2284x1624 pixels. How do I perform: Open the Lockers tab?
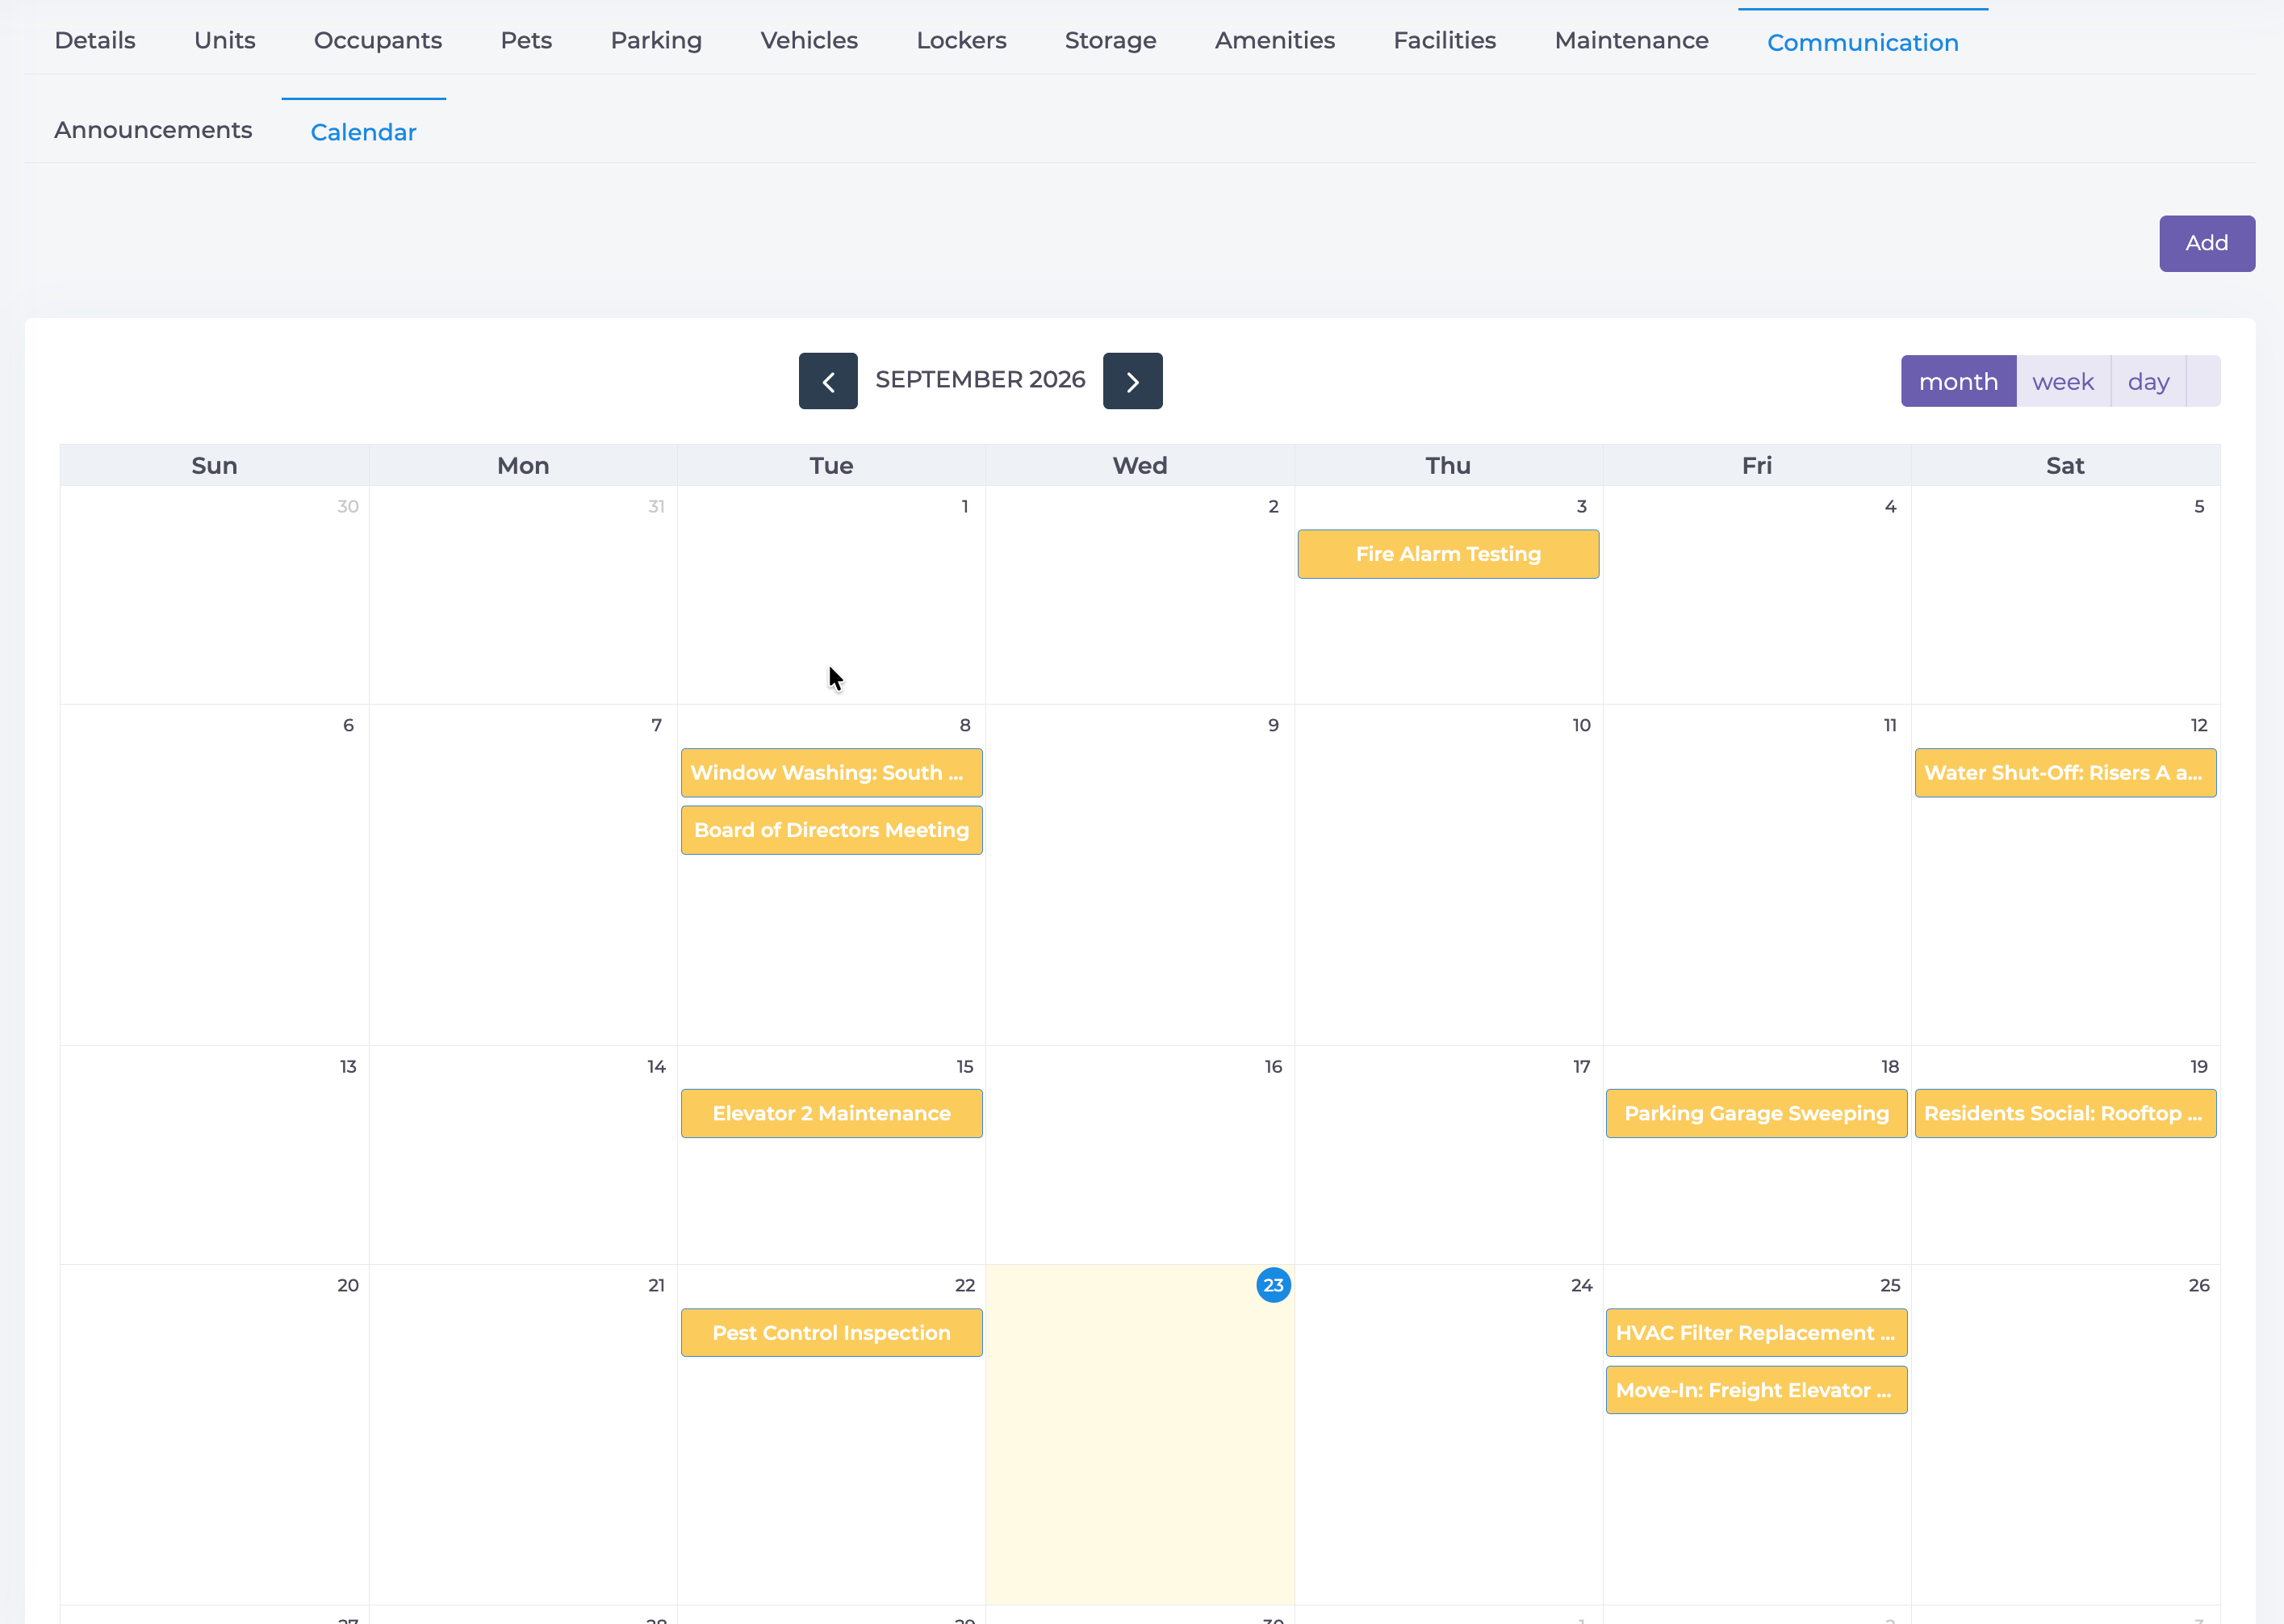click(x=961, y=41)
